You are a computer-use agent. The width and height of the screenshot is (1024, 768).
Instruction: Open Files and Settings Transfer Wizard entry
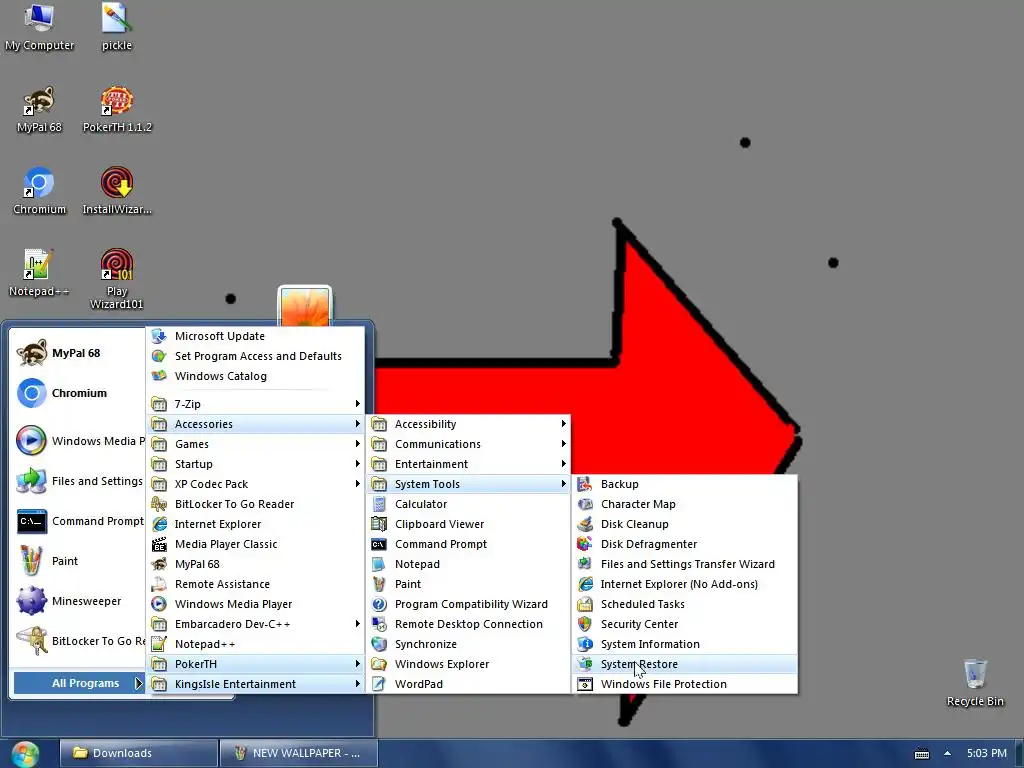(684, 564)
